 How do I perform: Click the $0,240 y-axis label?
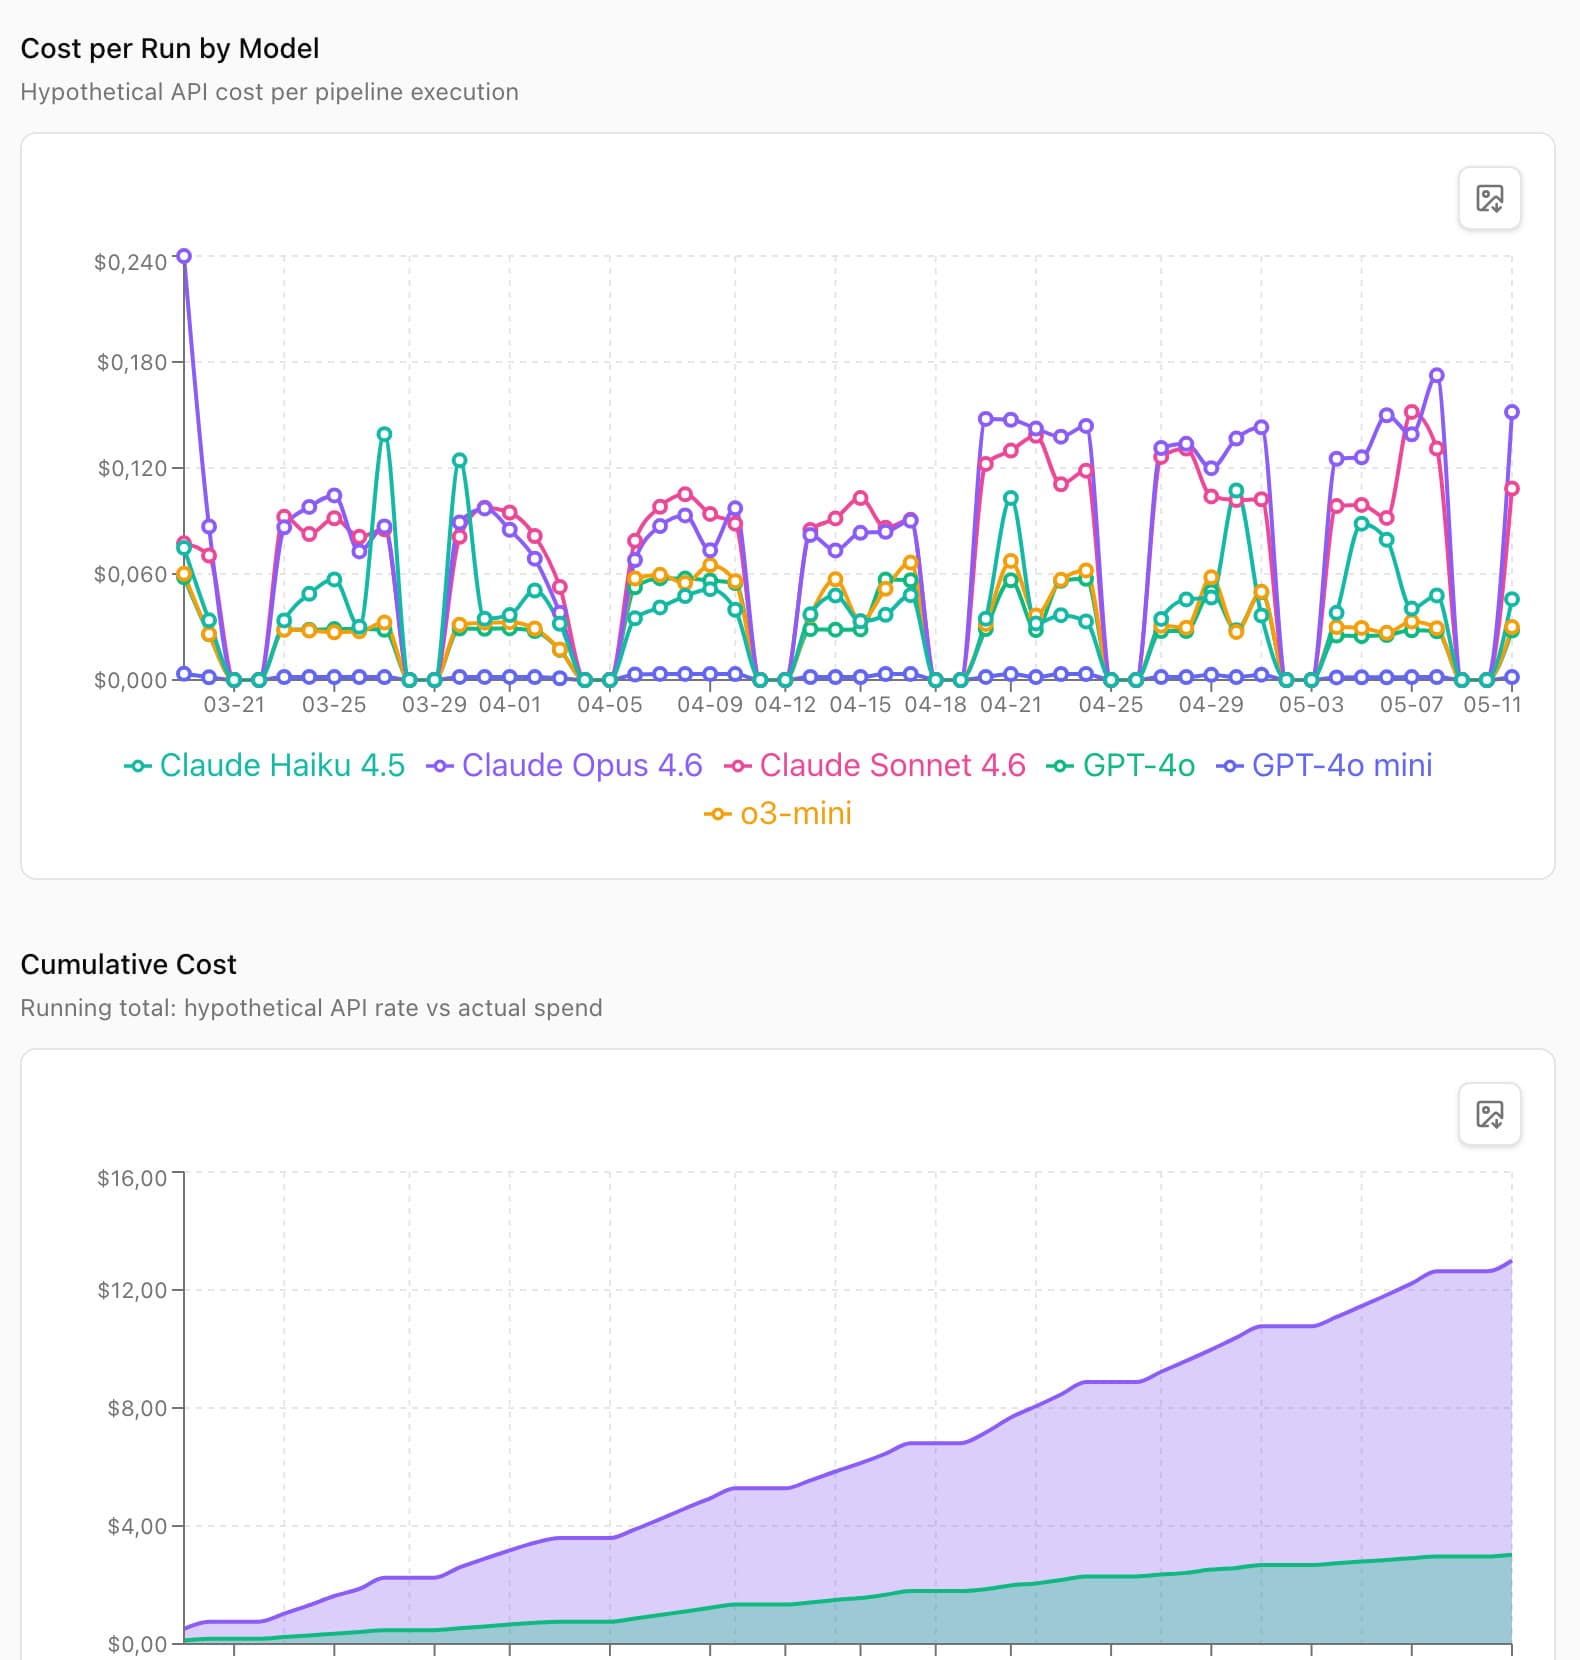[130, 263]
